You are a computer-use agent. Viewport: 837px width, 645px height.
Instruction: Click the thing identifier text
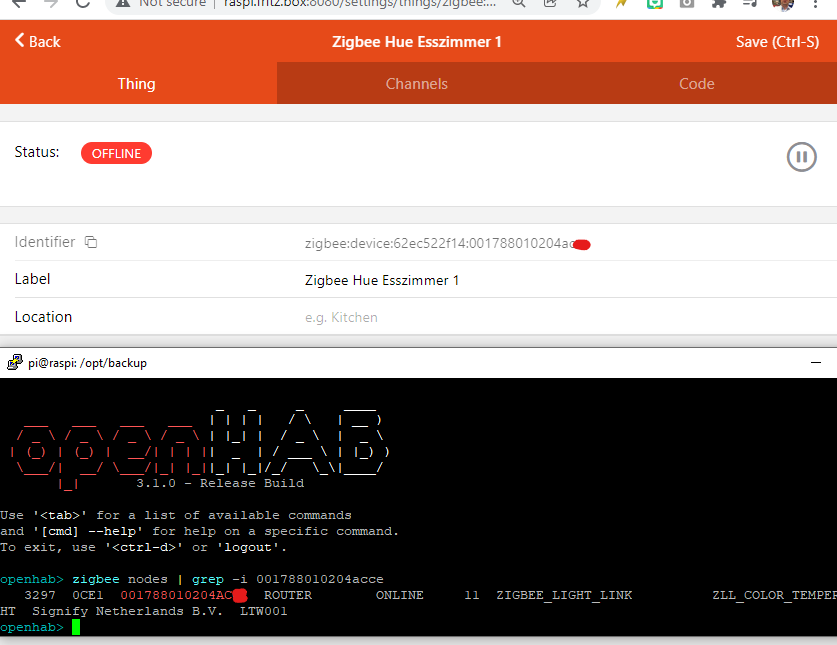pos(447,243)
